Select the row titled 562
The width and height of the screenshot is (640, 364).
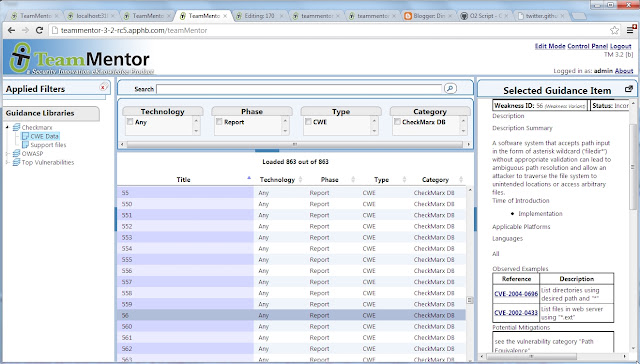coord(291,349)
